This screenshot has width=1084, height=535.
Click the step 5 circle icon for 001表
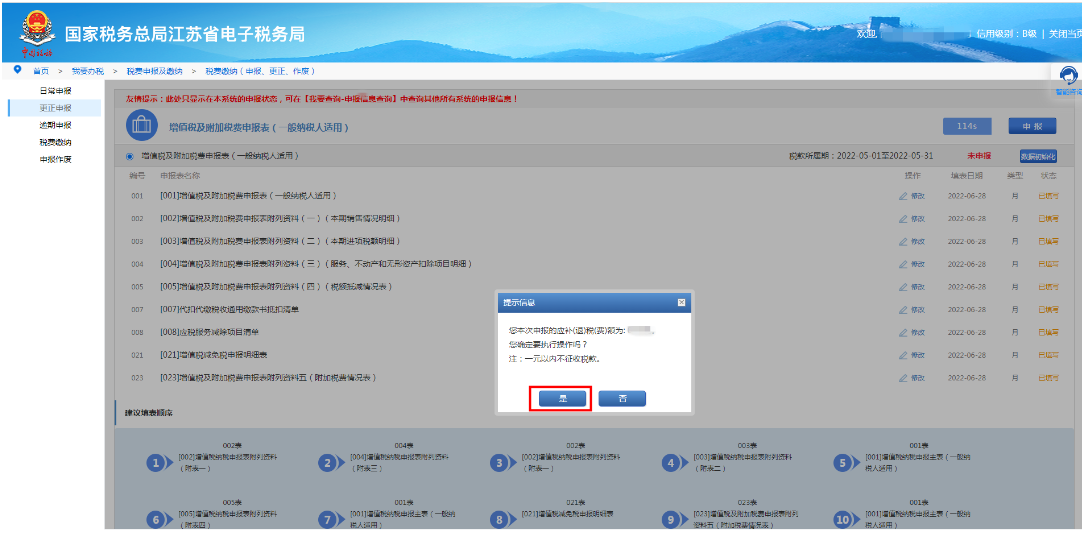point(843,462)
